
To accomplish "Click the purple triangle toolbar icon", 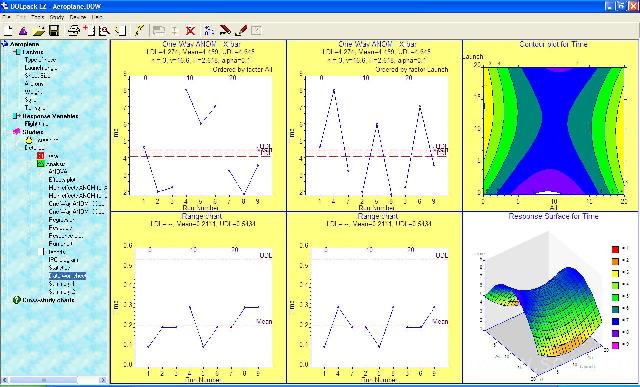I will pos(23,30).
